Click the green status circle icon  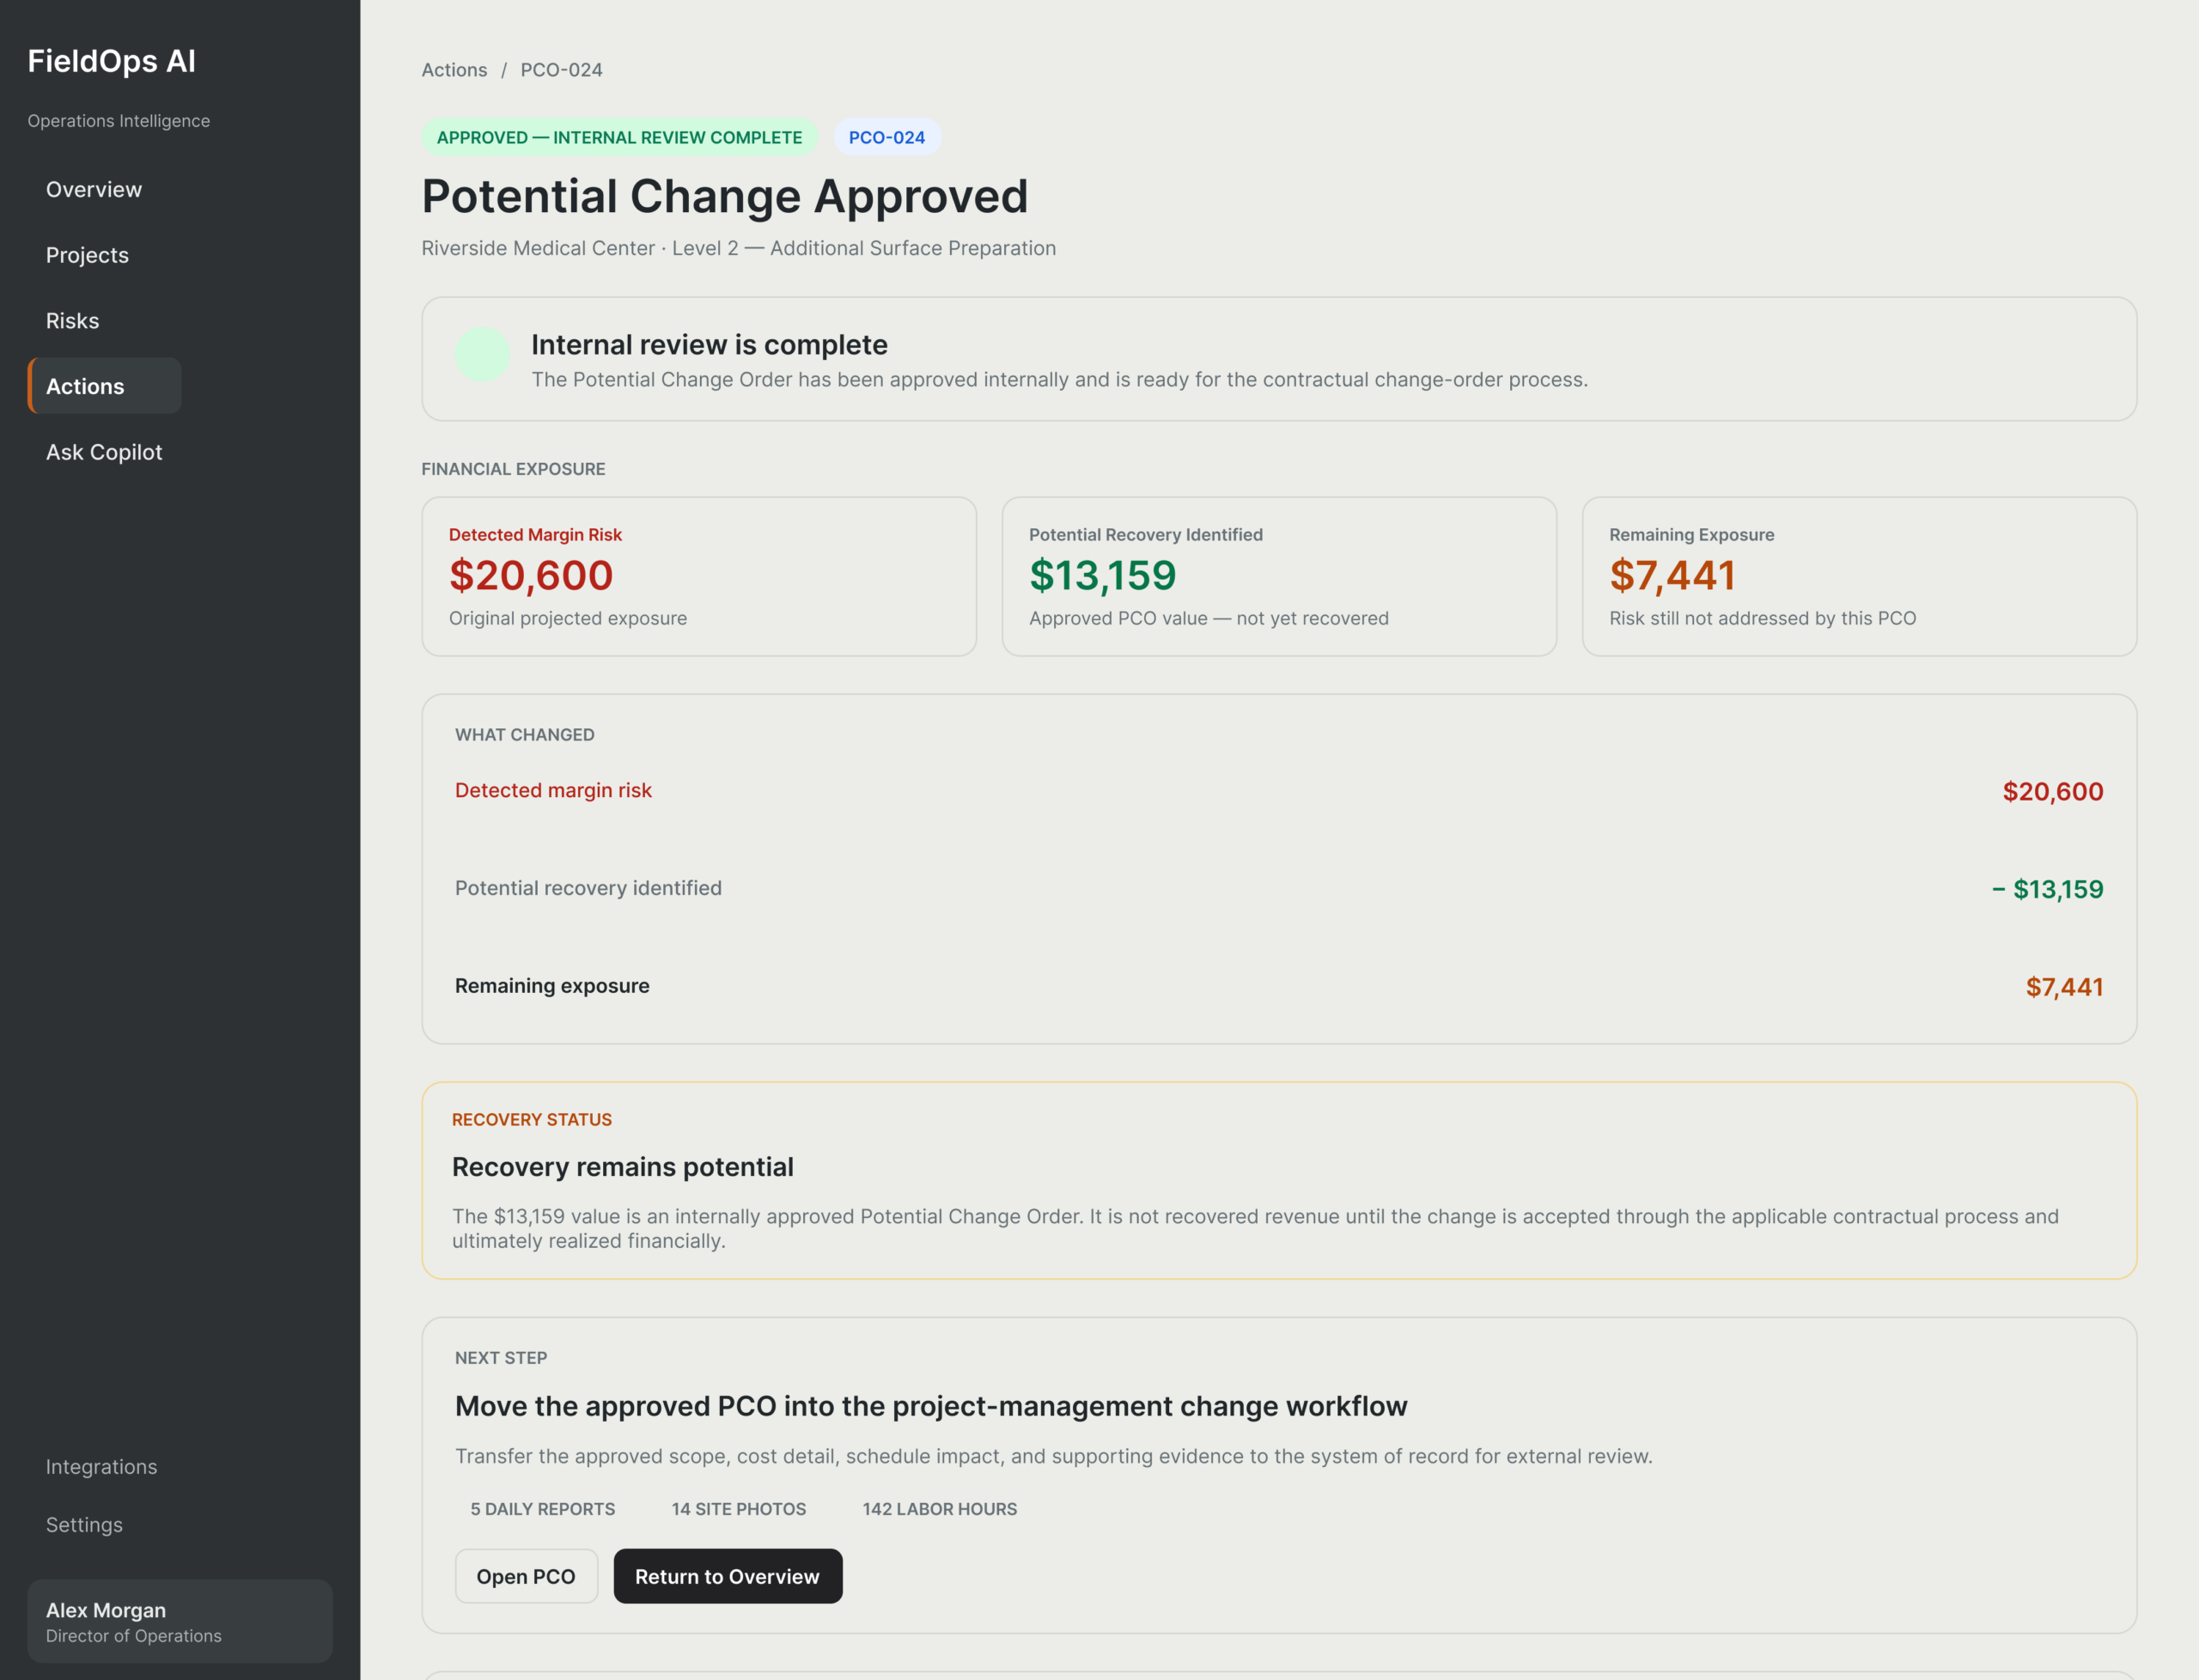click(x=482, y=354)
